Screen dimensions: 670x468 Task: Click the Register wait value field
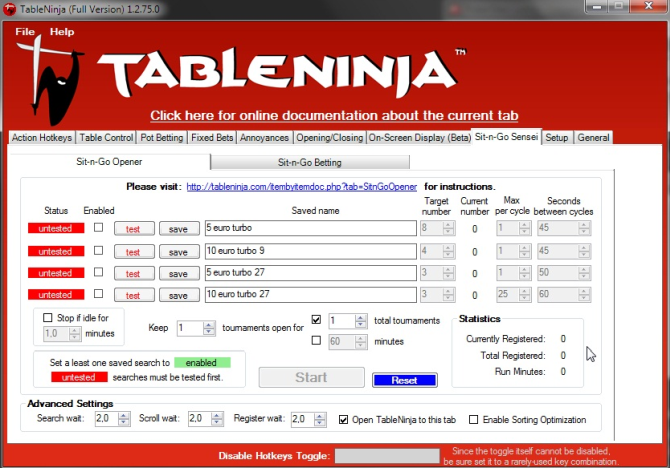point(303,419)
